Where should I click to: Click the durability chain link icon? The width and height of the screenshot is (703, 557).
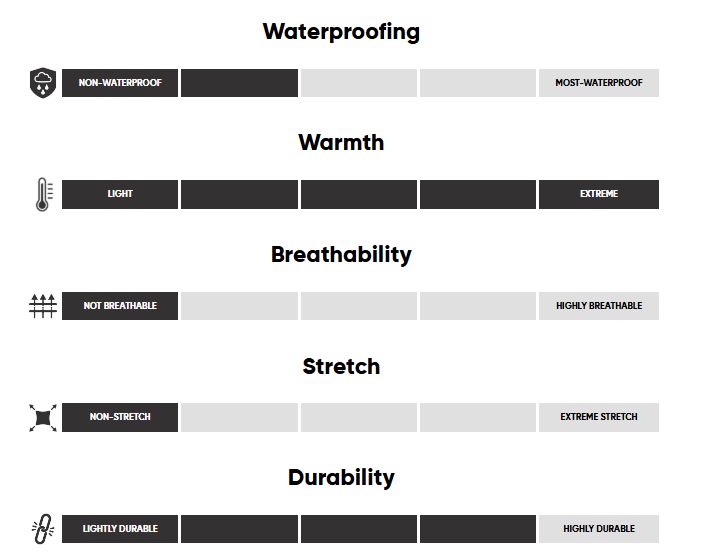click(42, 529)
